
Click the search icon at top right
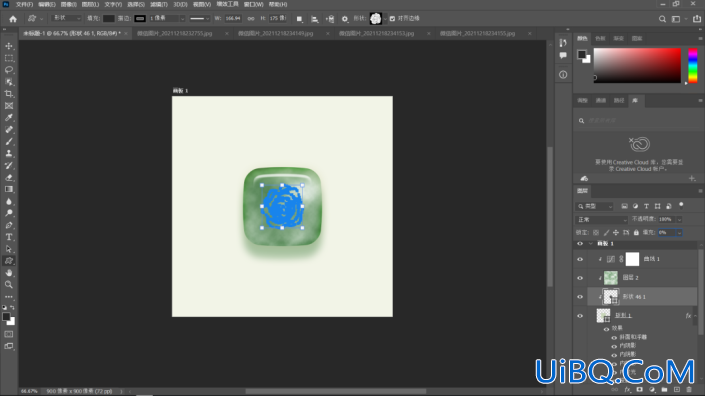pyautogui.click(x=662, y=19)
